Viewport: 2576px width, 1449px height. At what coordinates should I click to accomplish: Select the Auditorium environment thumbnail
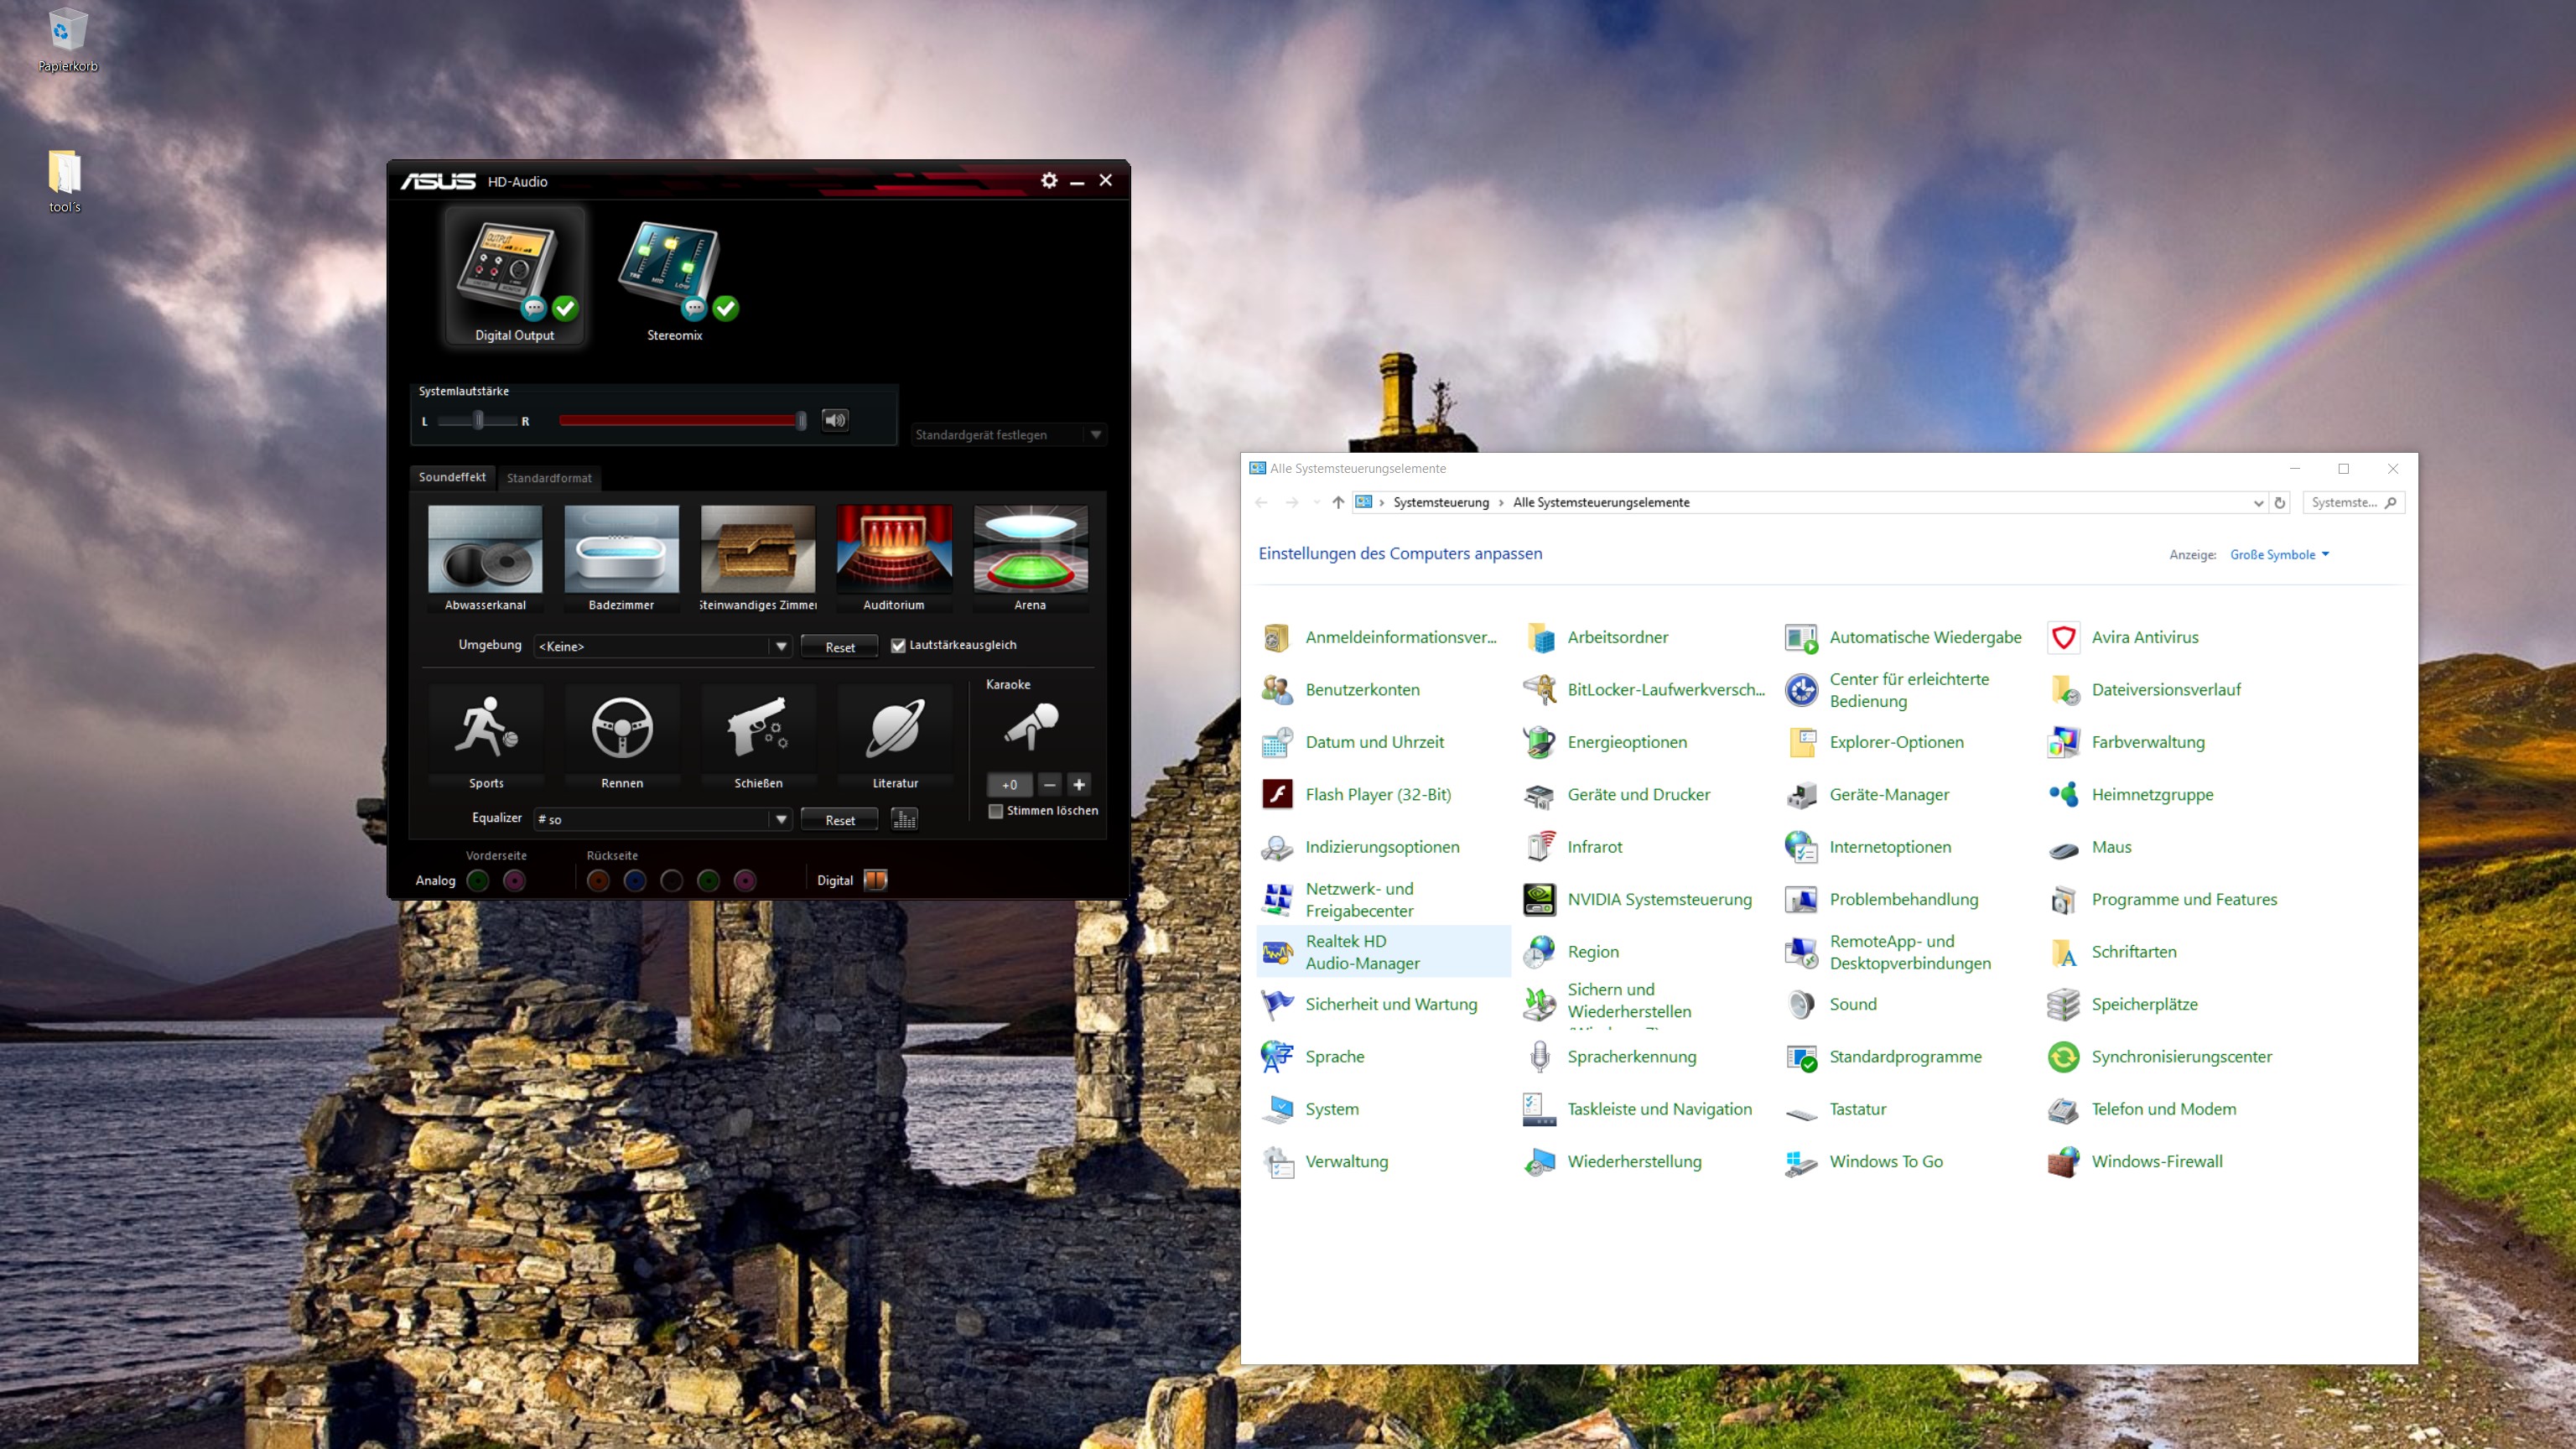pyautogui.click(x=894, y=550)
